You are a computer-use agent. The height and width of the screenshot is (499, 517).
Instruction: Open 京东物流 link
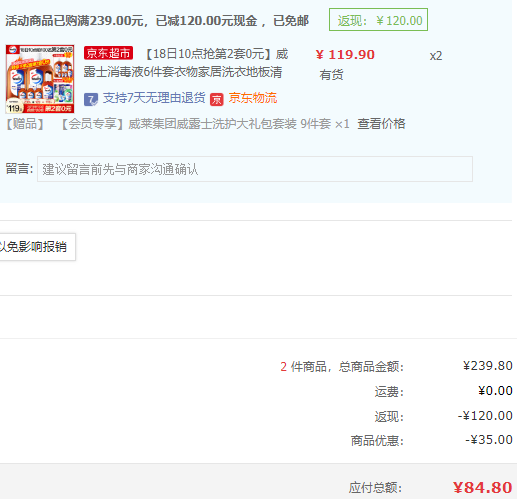(253, 98)
